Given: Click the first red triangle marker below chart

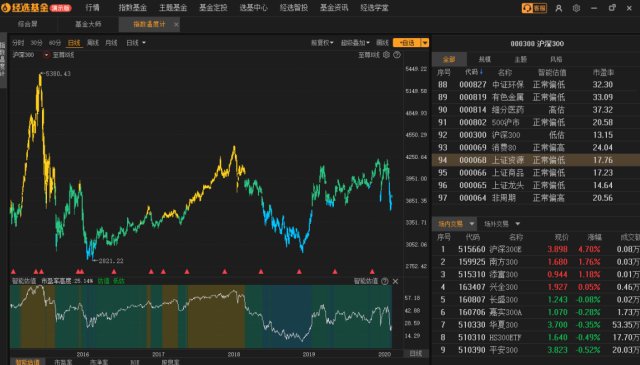Looking at the screenshot, I should [13, 272].
